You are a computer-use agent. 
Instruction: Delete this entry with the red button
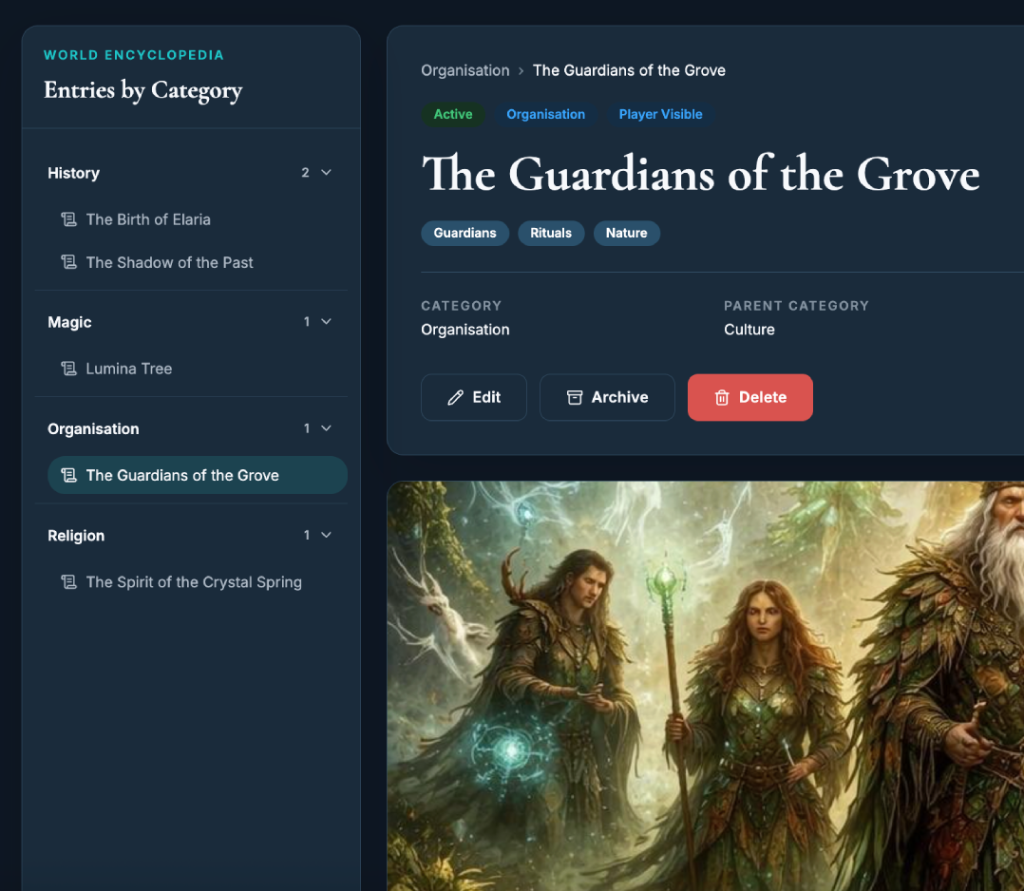(x=750, y=397)
